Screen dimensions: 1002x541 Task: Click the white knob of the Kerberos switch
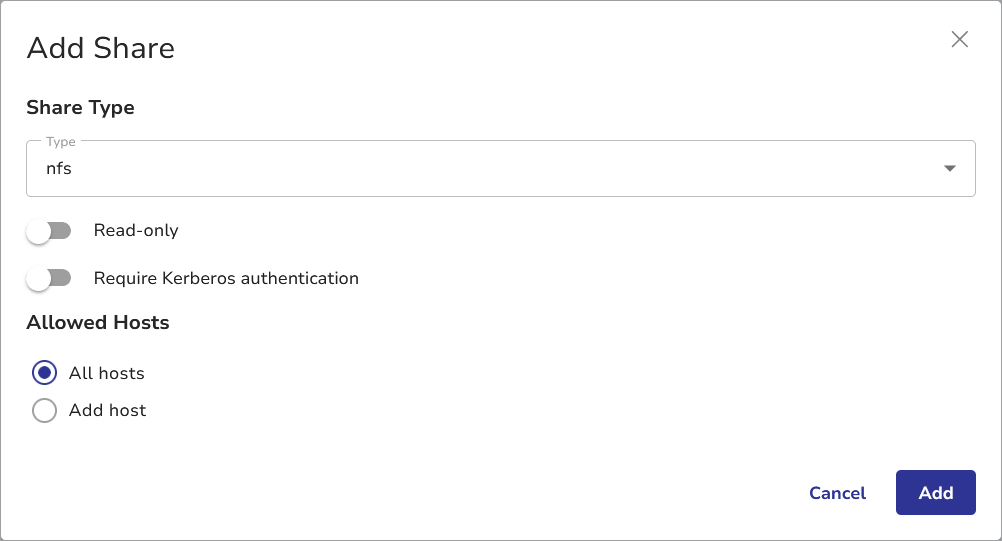[39, 280]
